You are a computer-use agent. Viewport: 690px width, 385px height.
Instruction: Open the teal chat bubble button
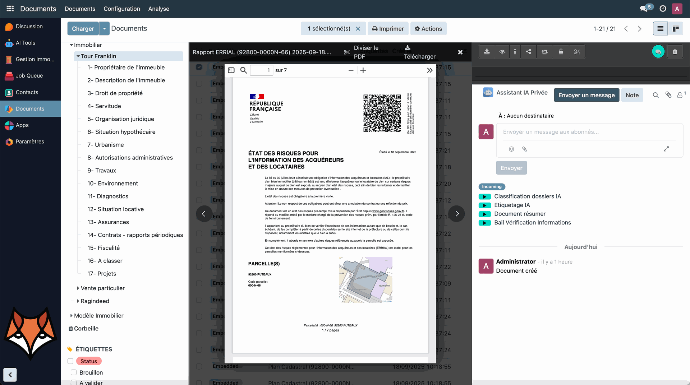658,52
